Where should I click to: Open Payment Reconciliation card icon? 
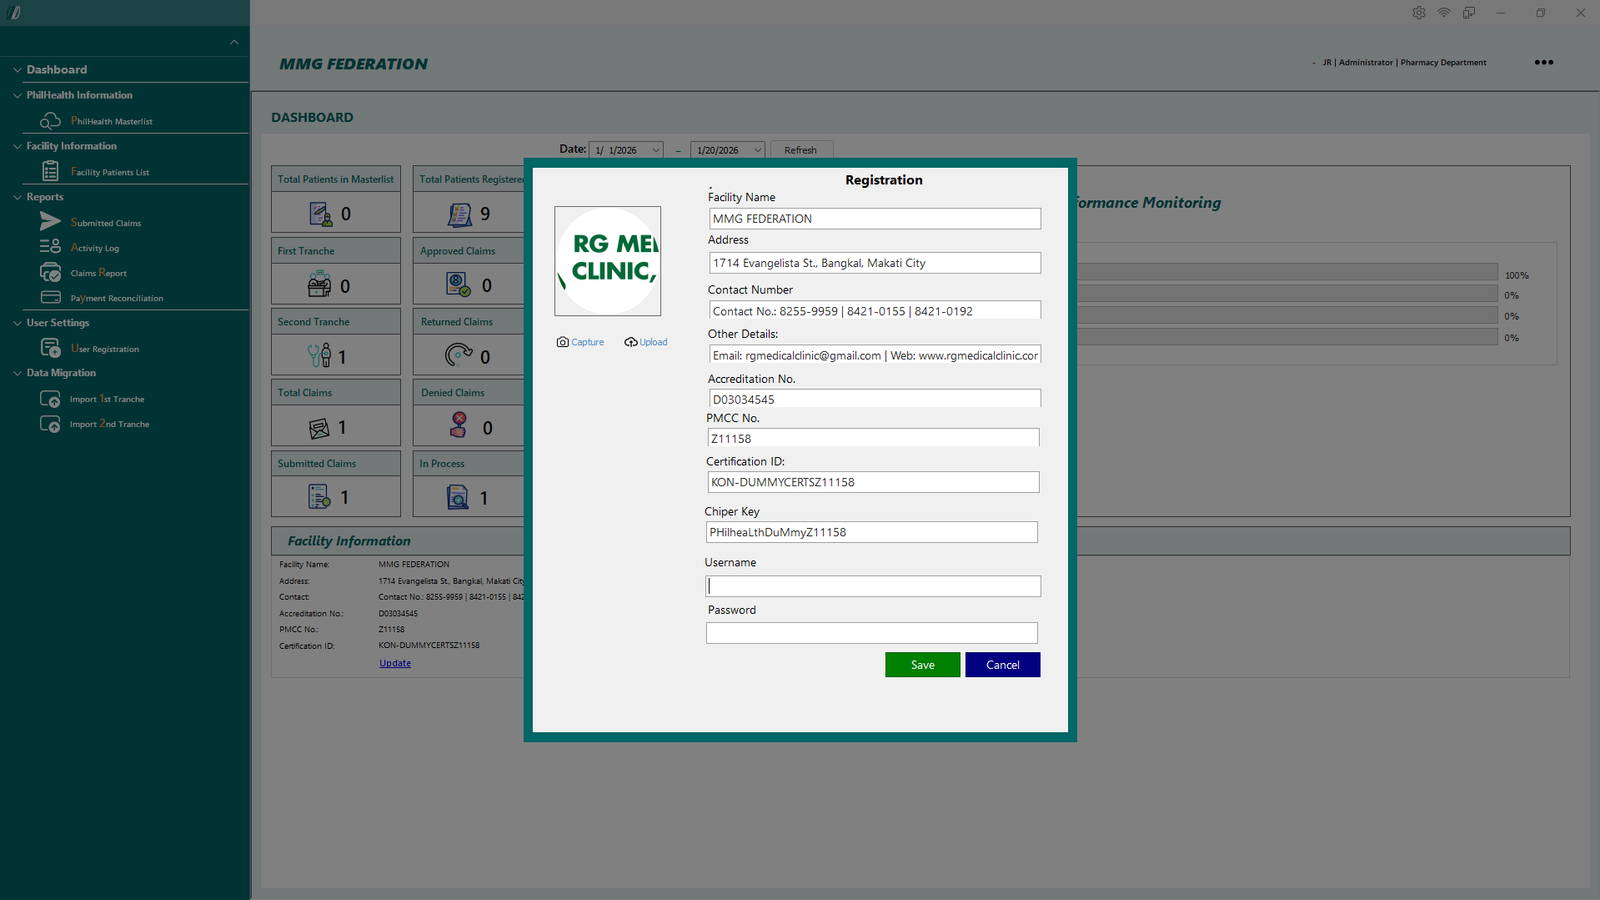point(50,297)
